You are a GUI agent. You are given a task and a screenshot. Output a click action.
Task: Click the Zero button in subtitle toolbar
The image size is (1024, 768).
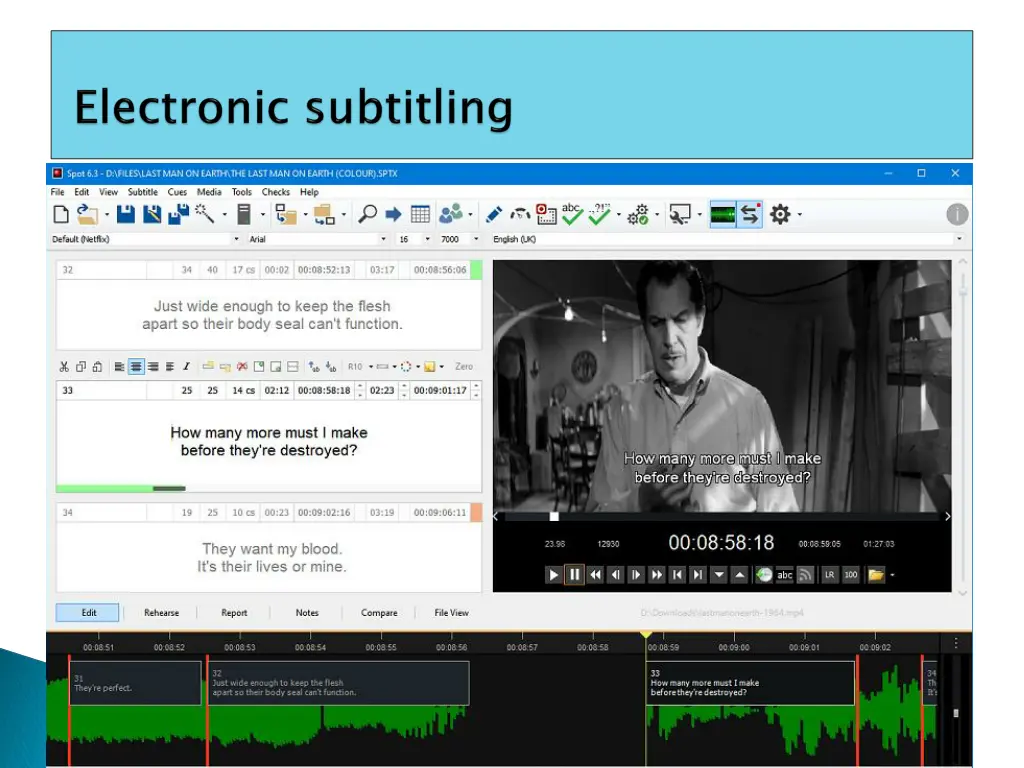point(464,366)
